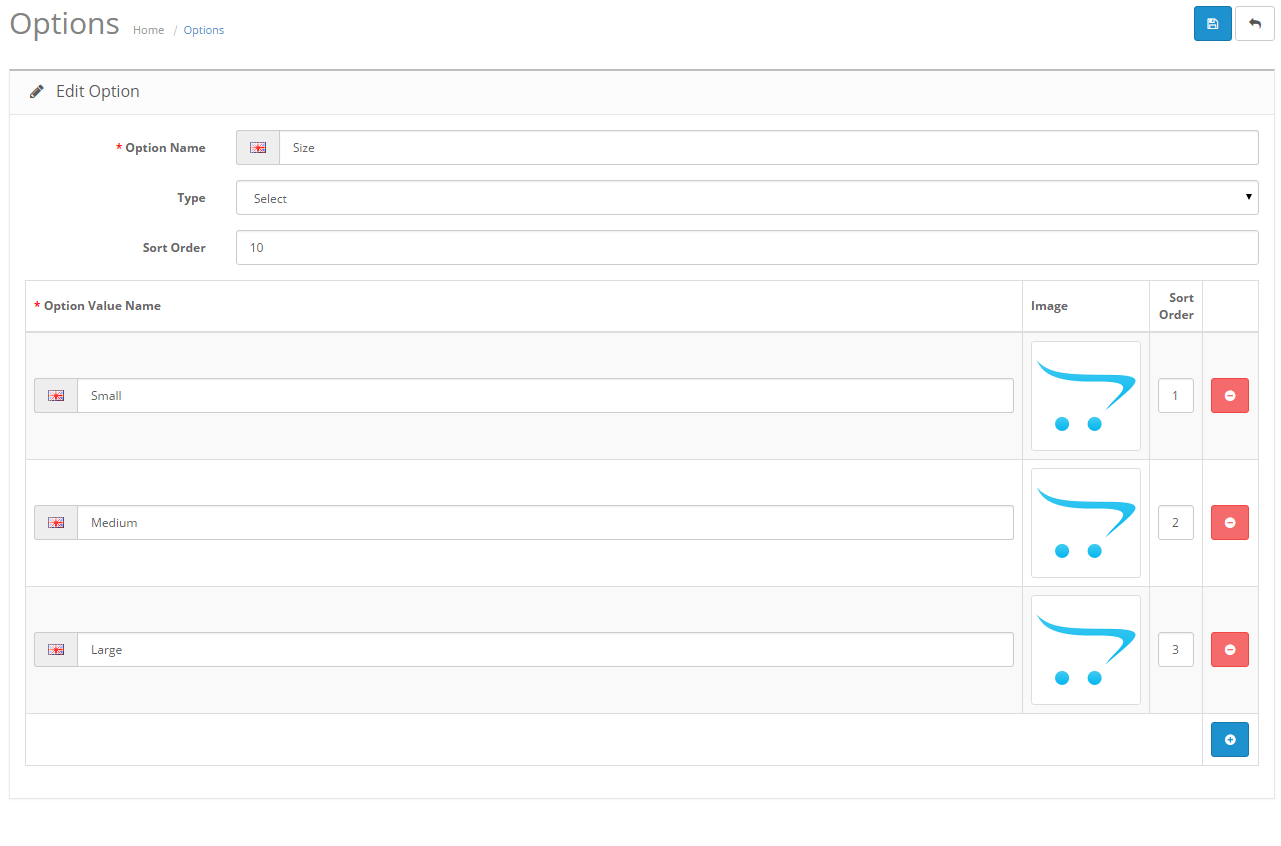1281x846 pixels.
Task: Go back using the return arrow icon
Action: click(1254, 23)
